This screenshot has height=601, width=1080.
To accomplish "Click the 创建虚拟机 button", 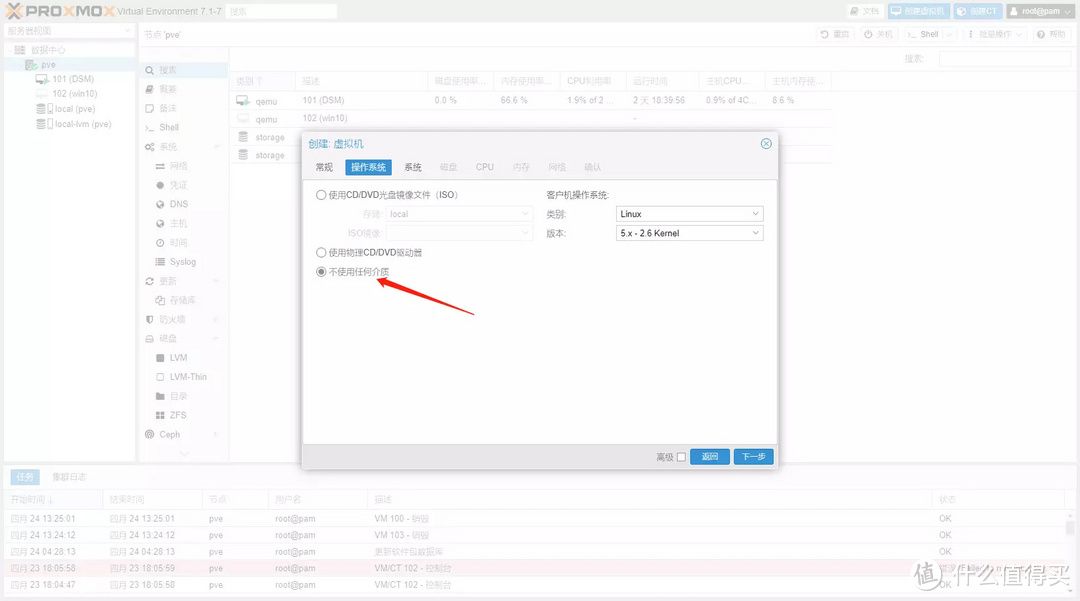I will 919,11.
